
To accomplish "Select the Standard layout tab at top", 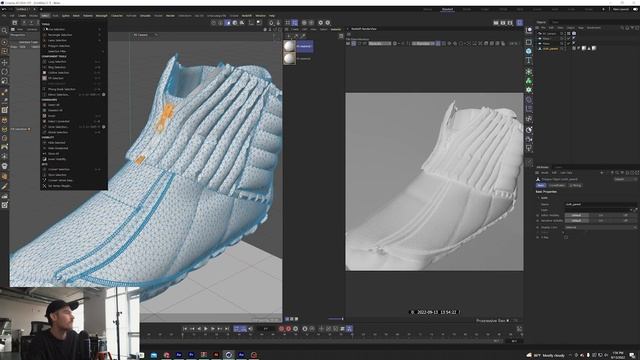I will pos(447,9).
